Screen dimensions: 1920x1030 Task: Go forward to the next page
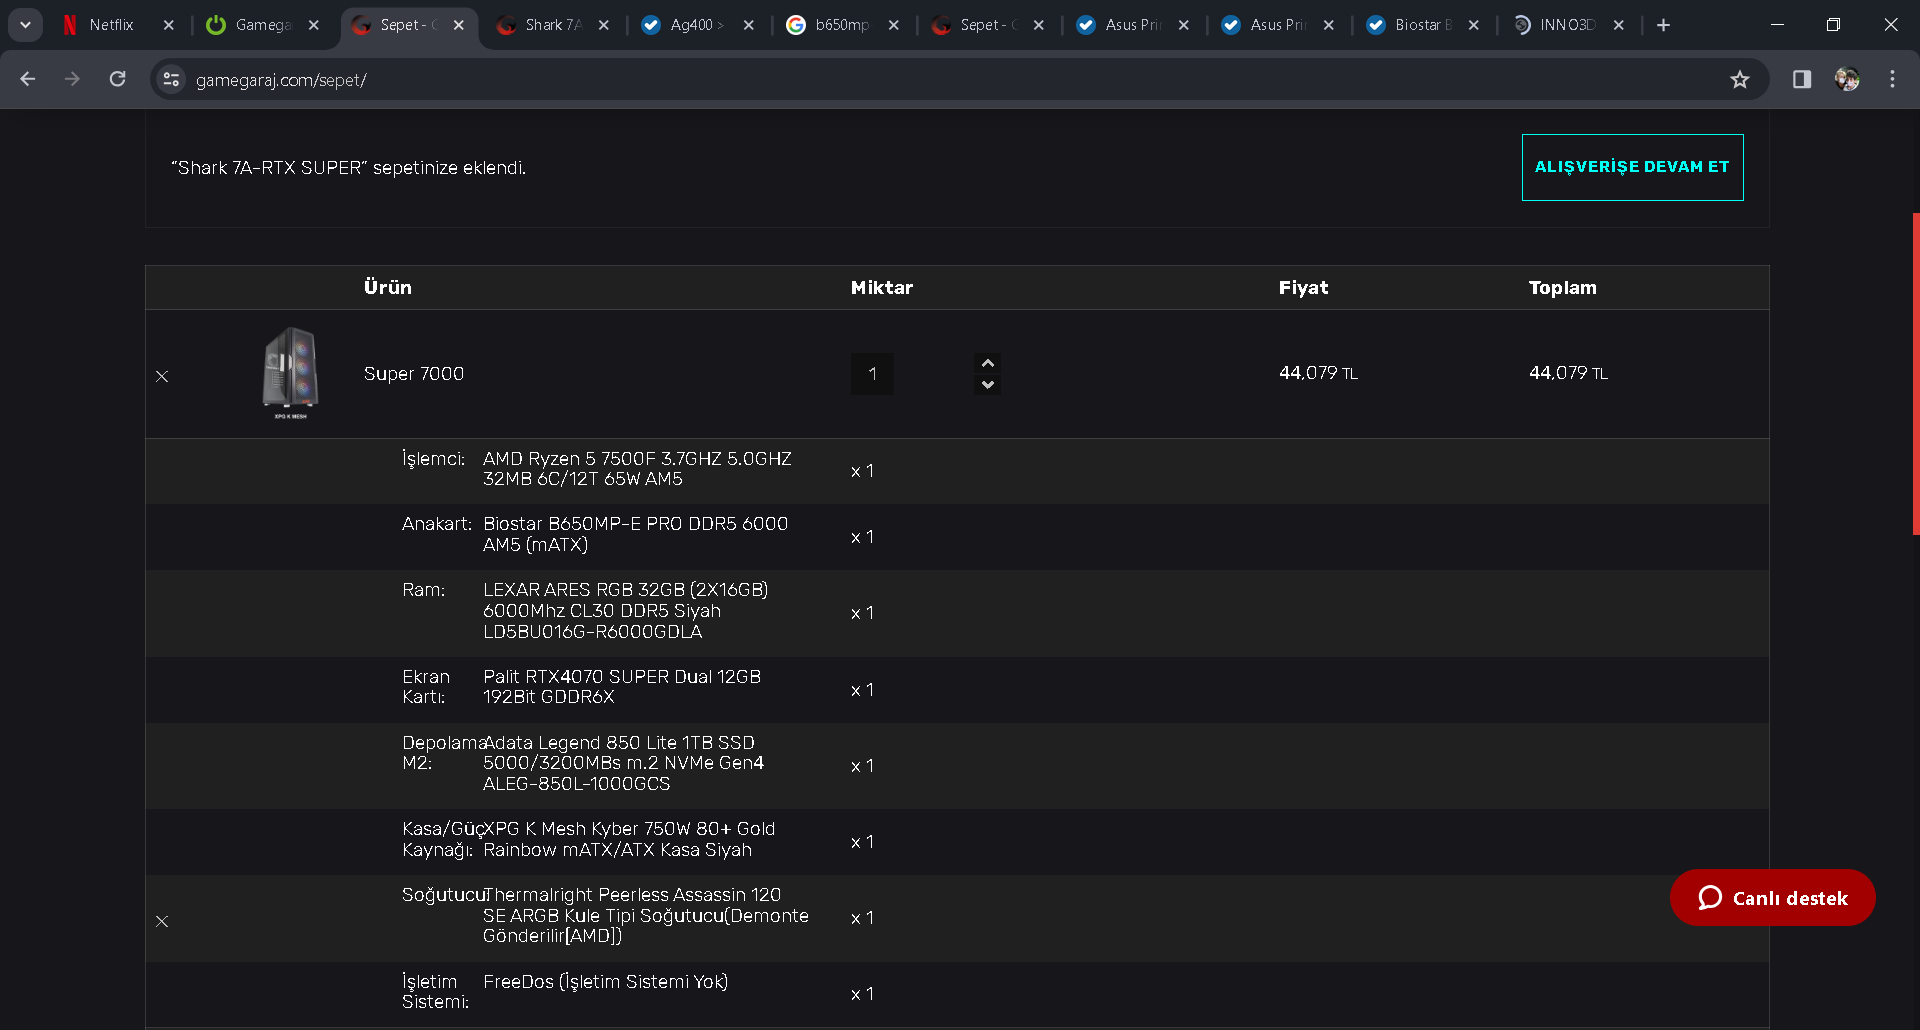(72, 79)
